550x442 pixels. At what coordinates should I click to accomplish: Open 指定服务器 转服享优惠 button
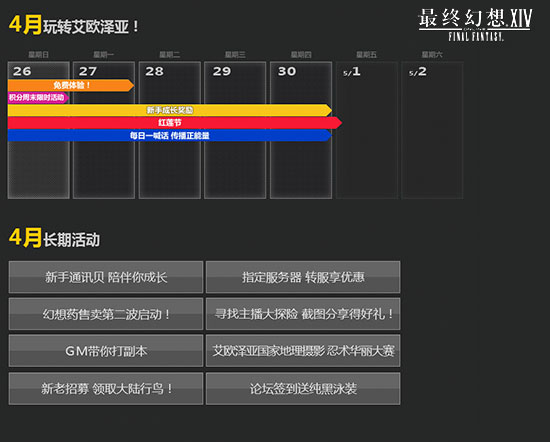[x=303, y=277]
